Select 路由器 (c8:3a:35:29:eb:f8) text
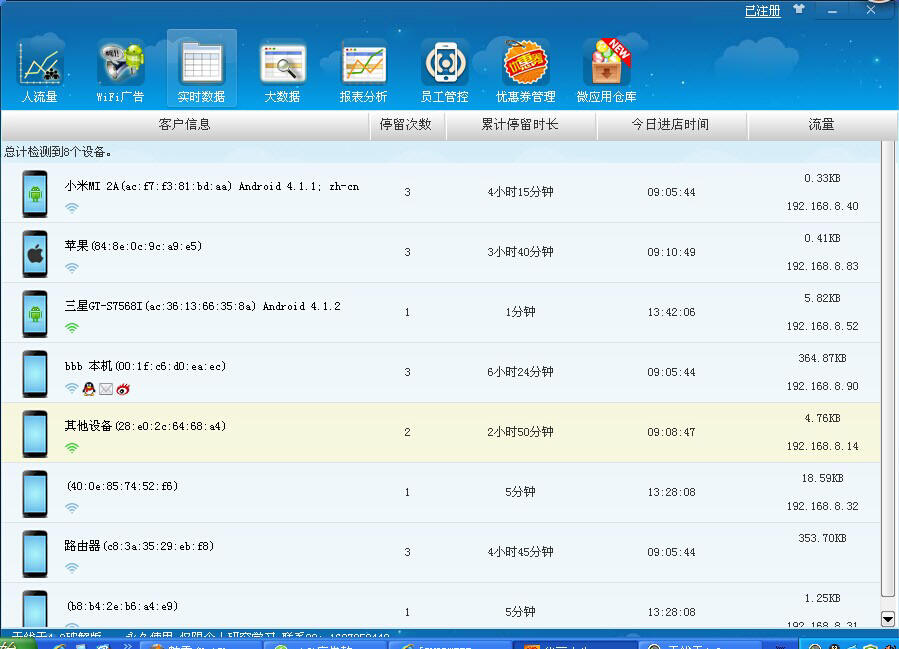Viewport: 899px width, 649px height. tap(139, 546)
